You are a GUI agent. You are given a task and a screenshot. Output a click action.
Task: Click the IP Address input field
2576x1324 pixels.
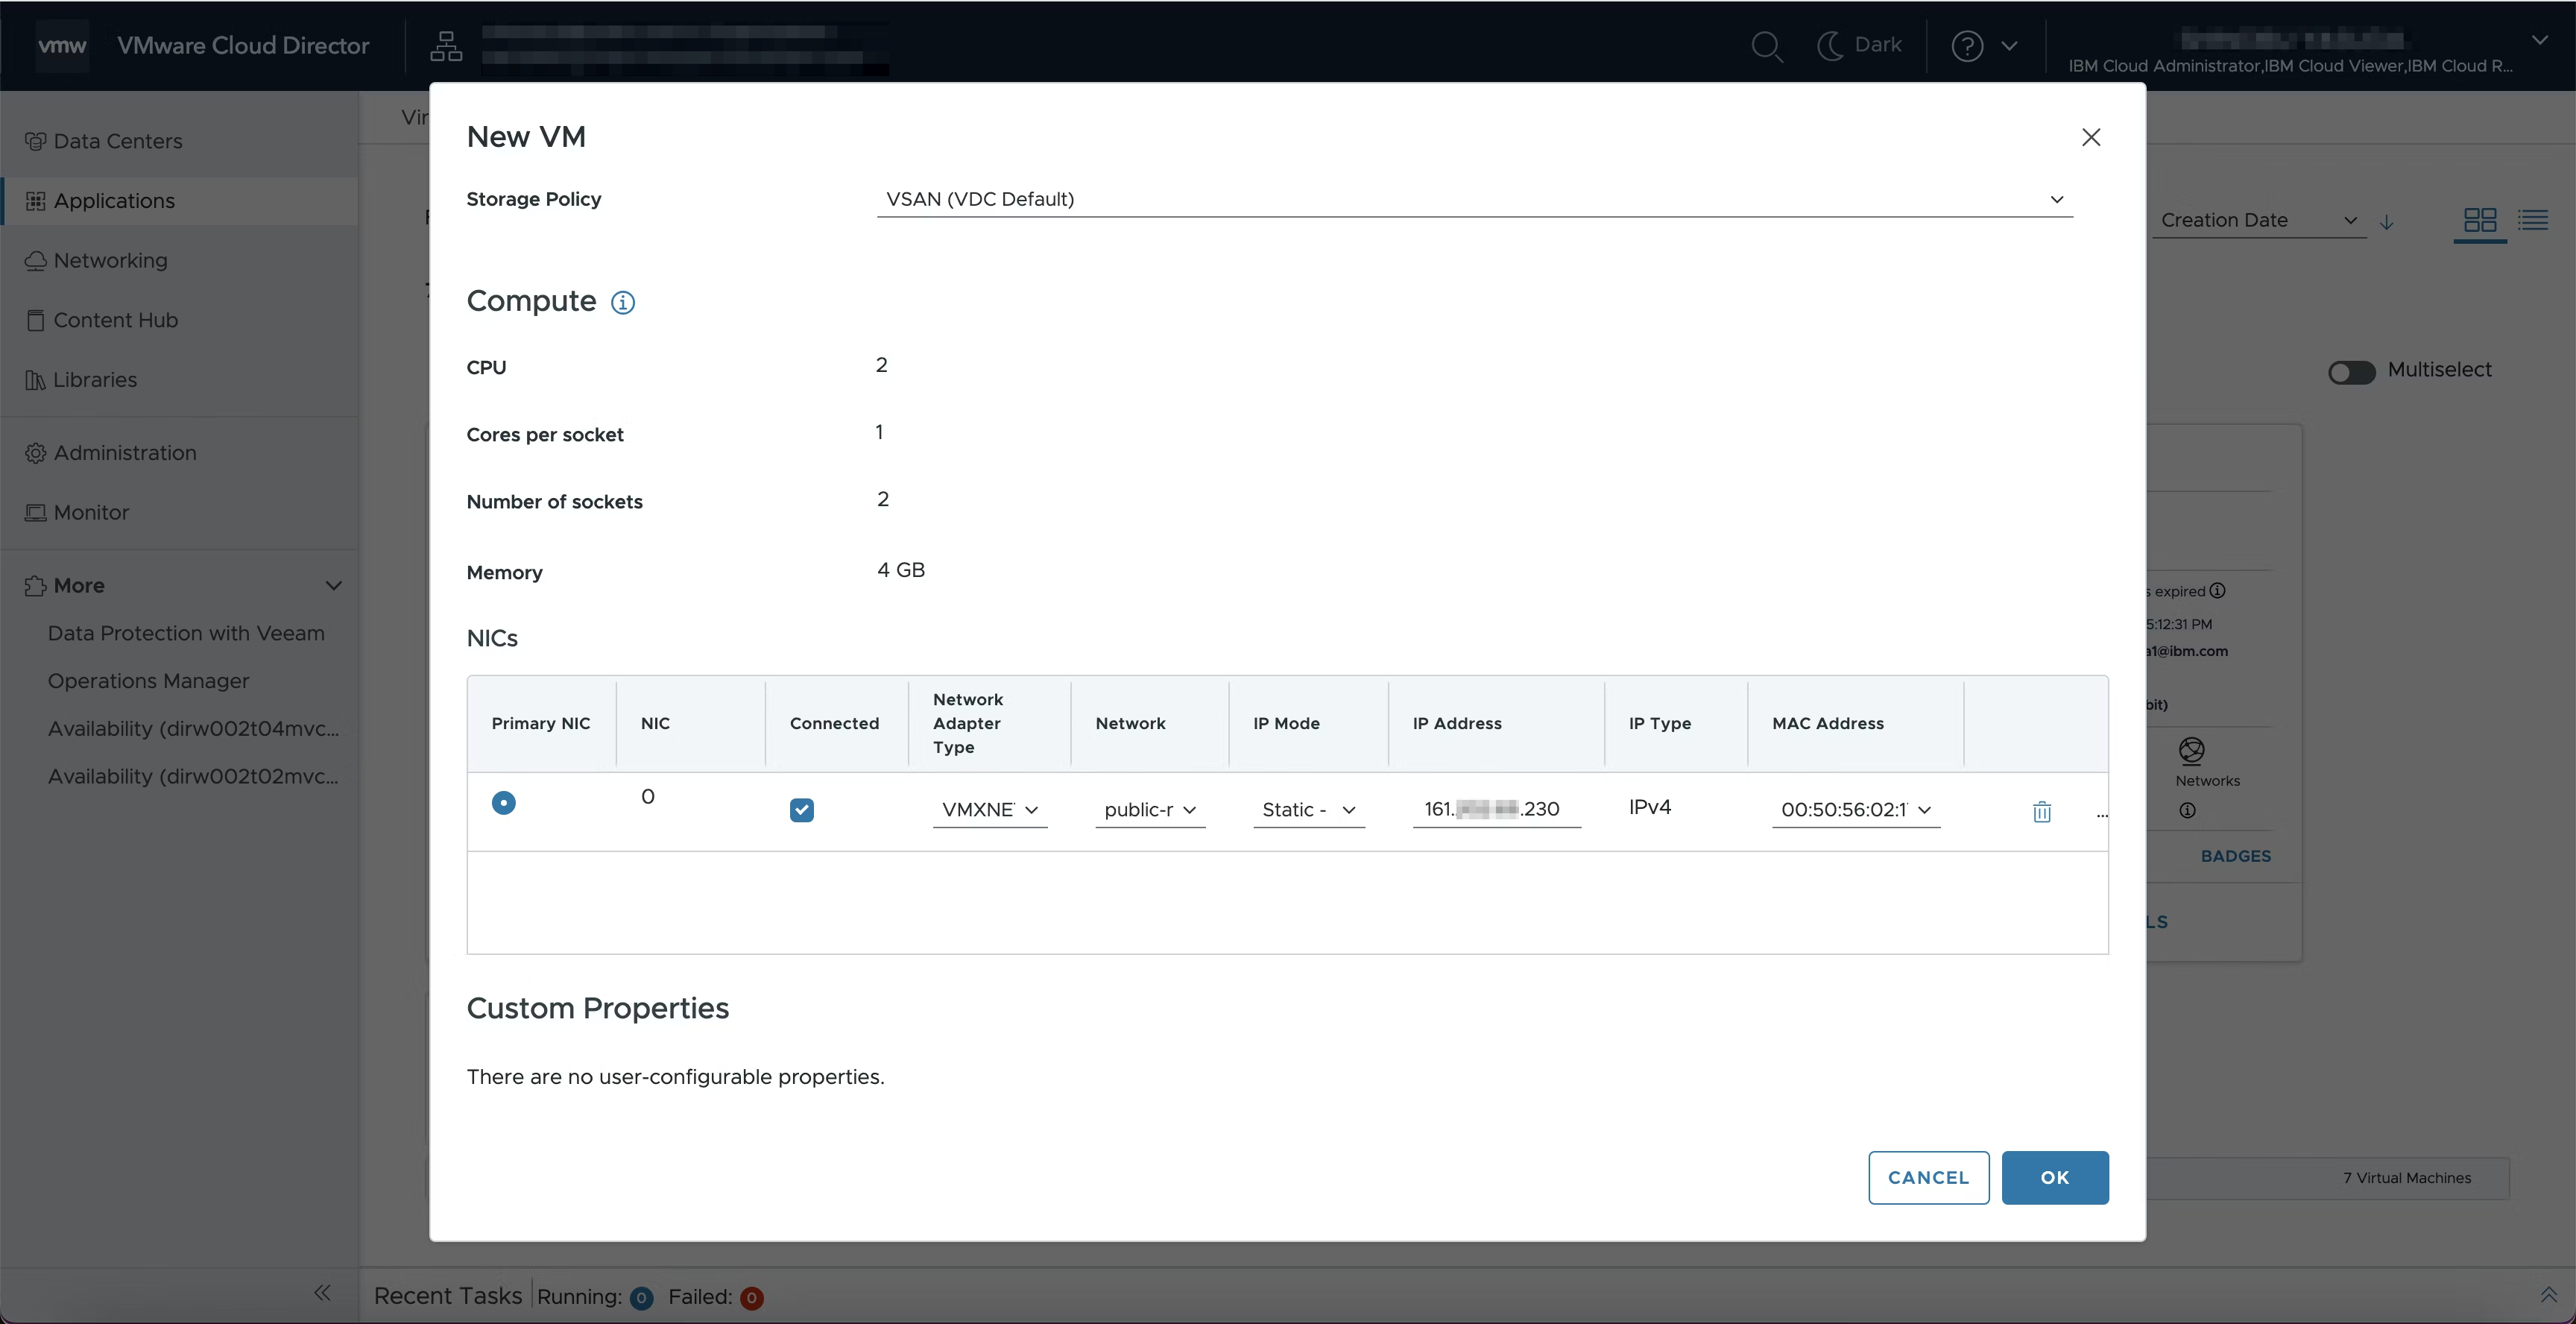pyautogui.click(x=1495, y=809)
